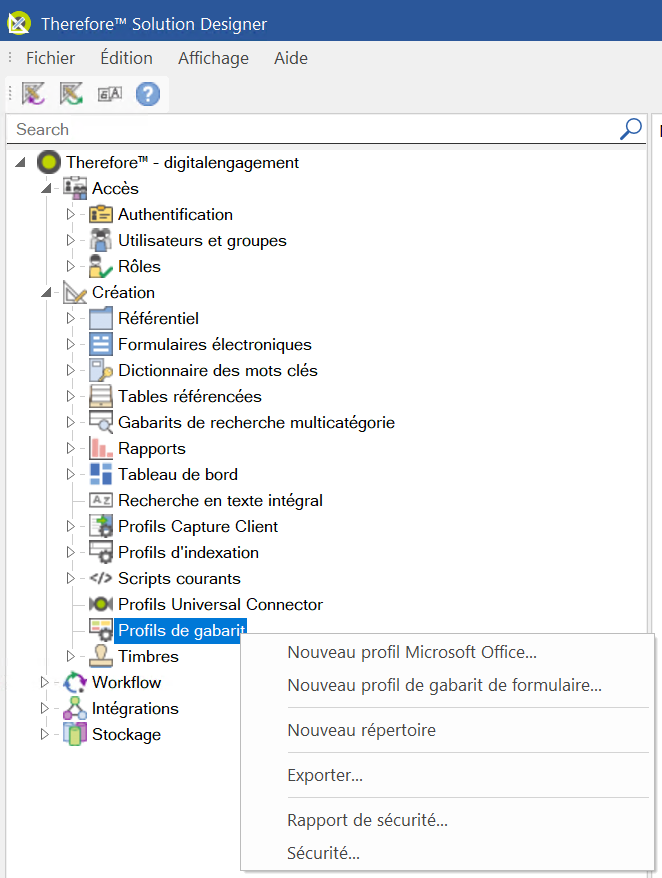Expand the Dictionnaire des mots clés node

[71, 370]
